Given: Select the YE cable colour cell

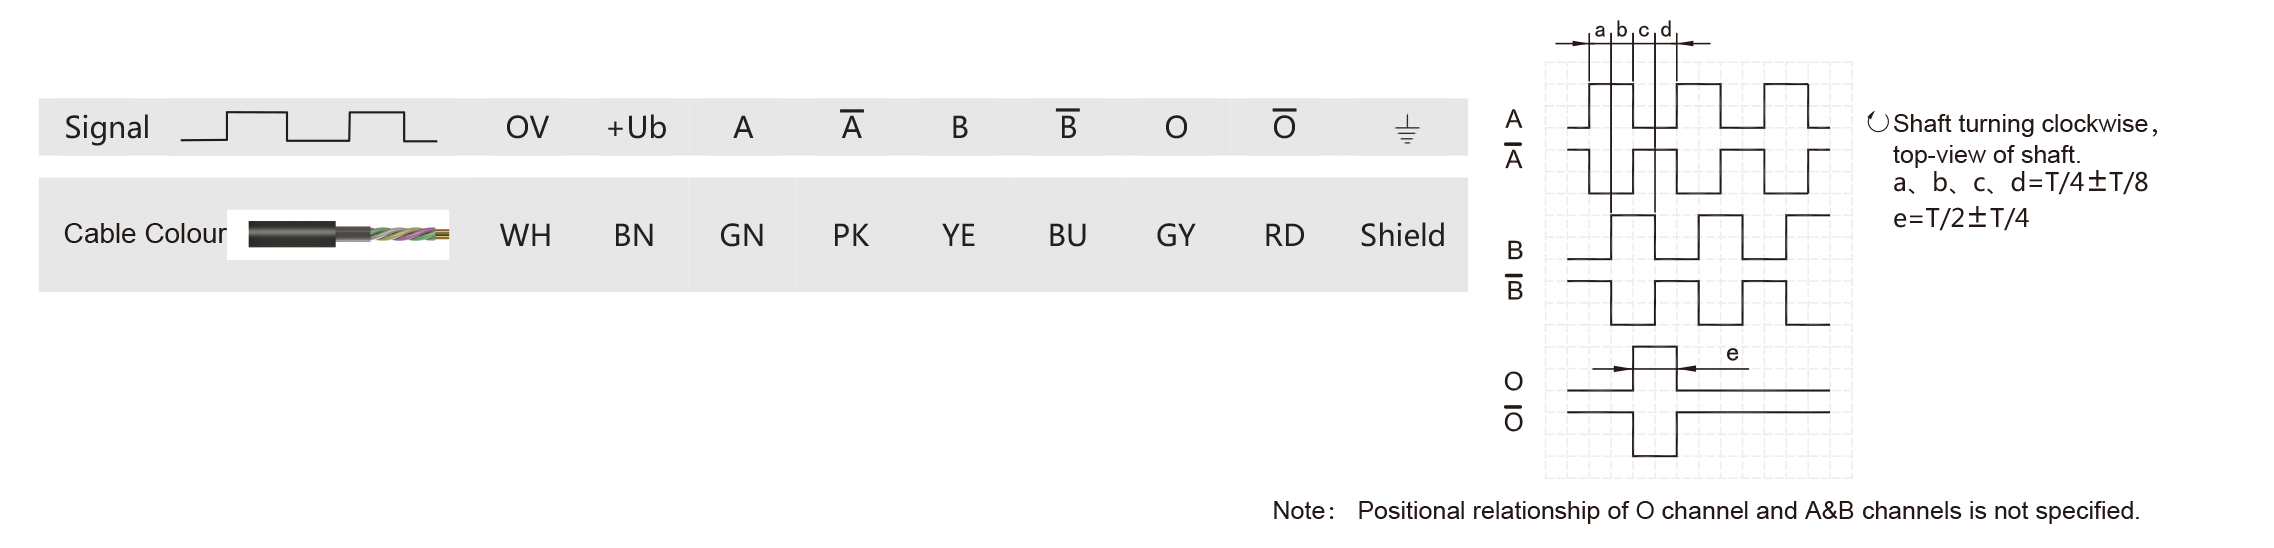Looking at the screenshot, I should point(959,235).
